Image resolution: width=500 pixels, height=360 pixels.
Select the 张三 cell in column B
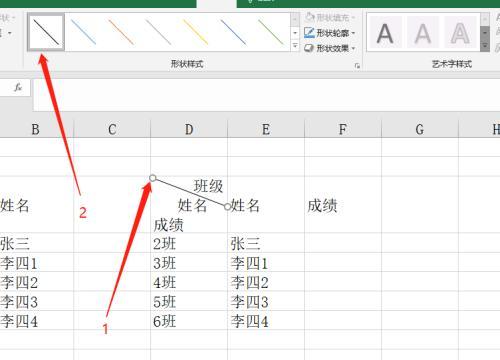click(x=37, y=243)
